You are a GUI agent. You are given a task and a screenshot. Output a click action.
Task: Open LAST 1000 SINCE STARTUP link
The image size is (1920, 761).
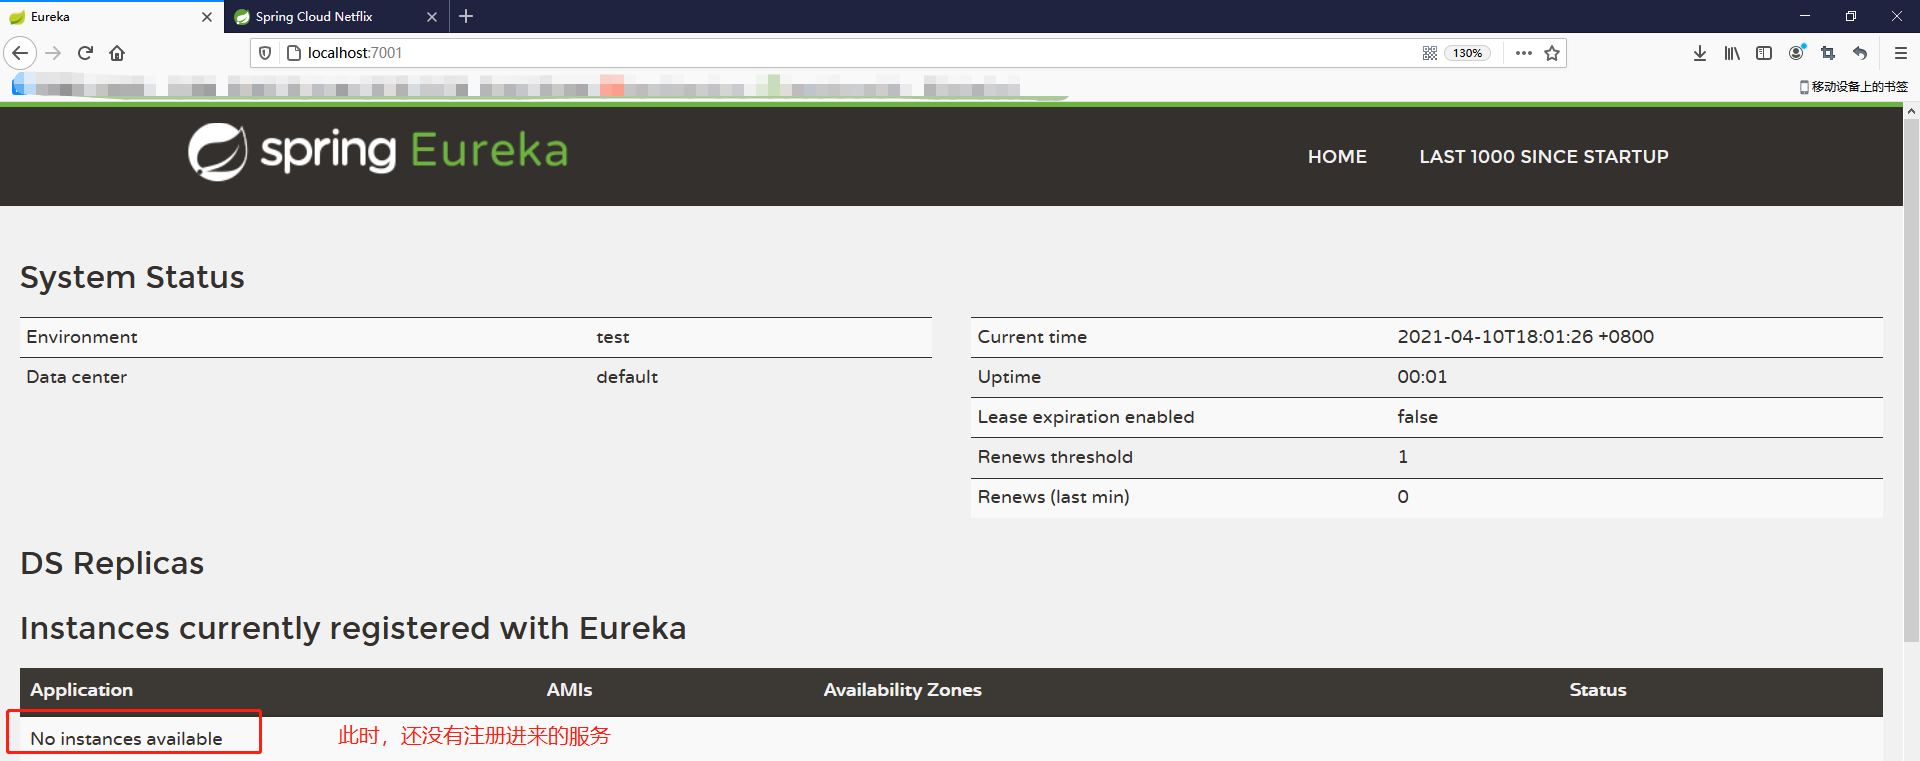point(1544,156)
